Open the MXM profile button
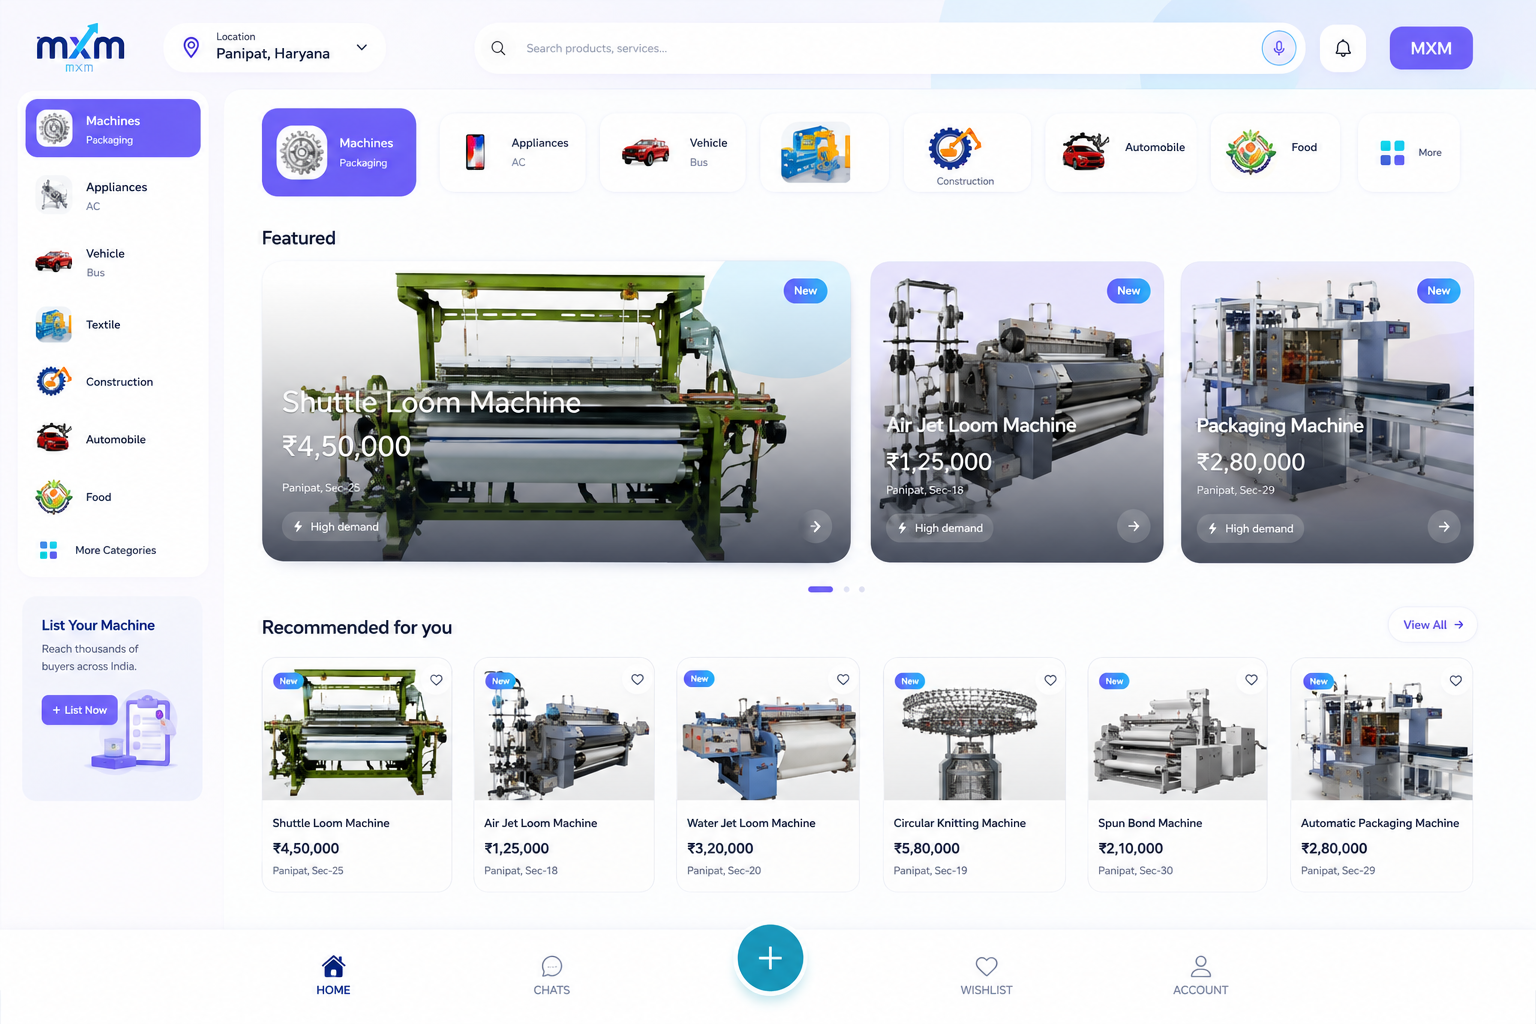Screen dimensions: 1536x1024 (x=1431, y=48)
